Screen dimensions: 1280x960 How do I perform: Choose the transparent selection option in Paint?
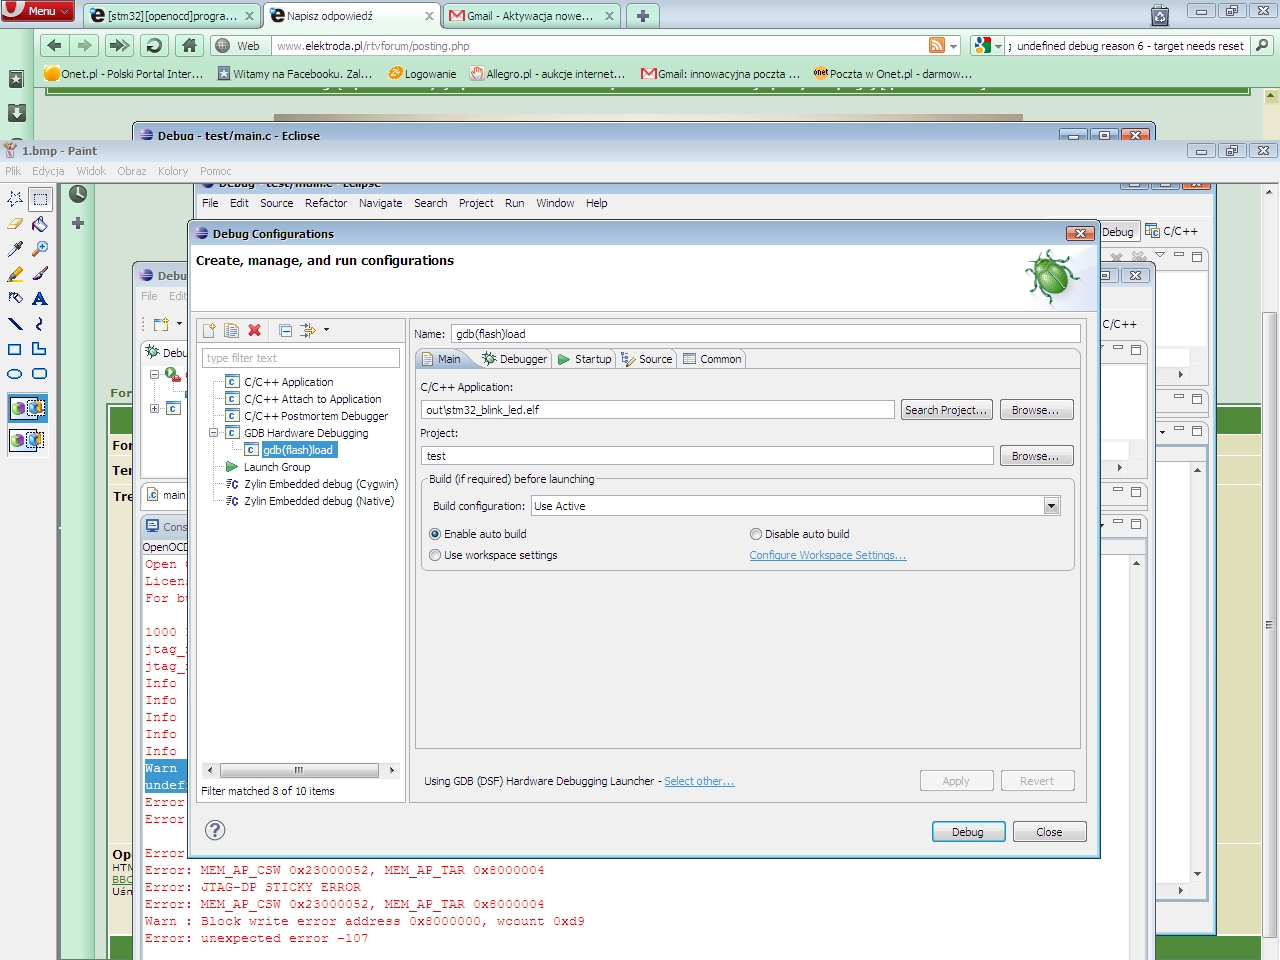pyautogui.click(x=28, y=439)
